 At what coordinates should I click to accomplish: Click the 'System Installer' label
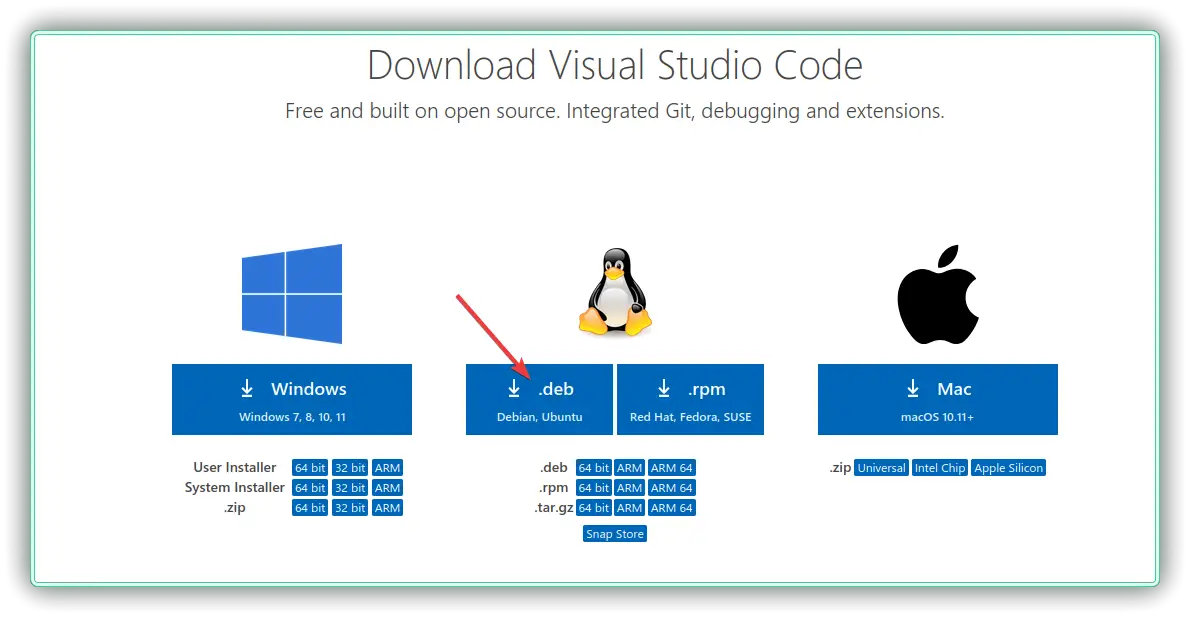[235, 487]
